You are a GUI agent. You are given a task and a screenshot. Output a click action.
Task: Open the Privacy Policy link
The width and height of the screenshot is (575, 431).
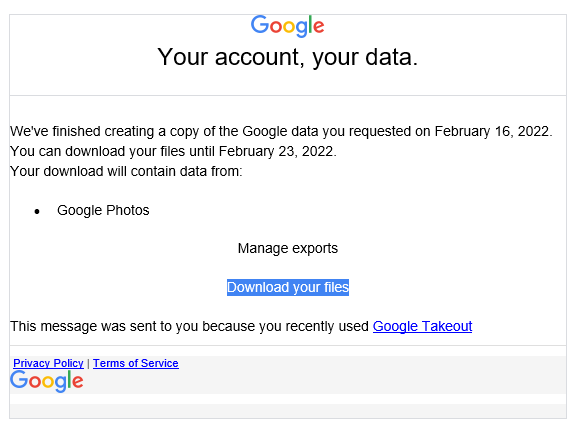48,363
